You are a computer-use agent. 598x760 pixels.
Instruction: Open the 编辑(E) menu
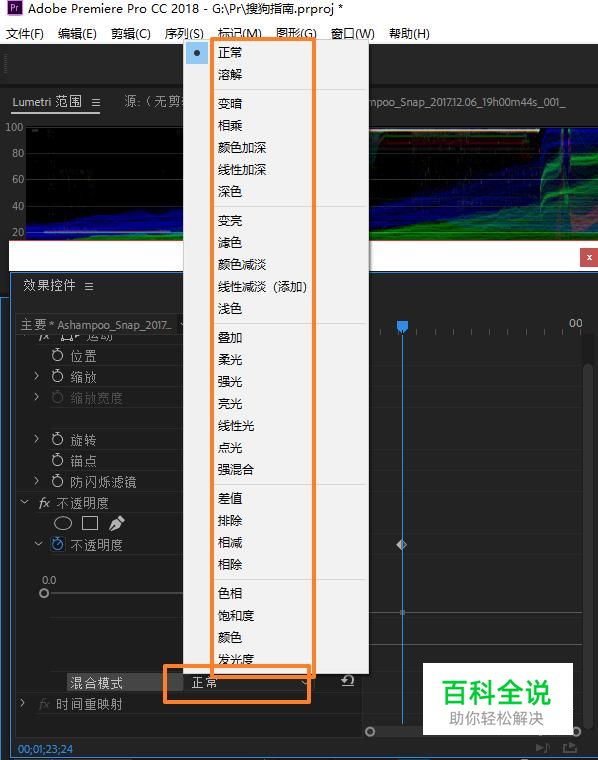click(77, 34)
